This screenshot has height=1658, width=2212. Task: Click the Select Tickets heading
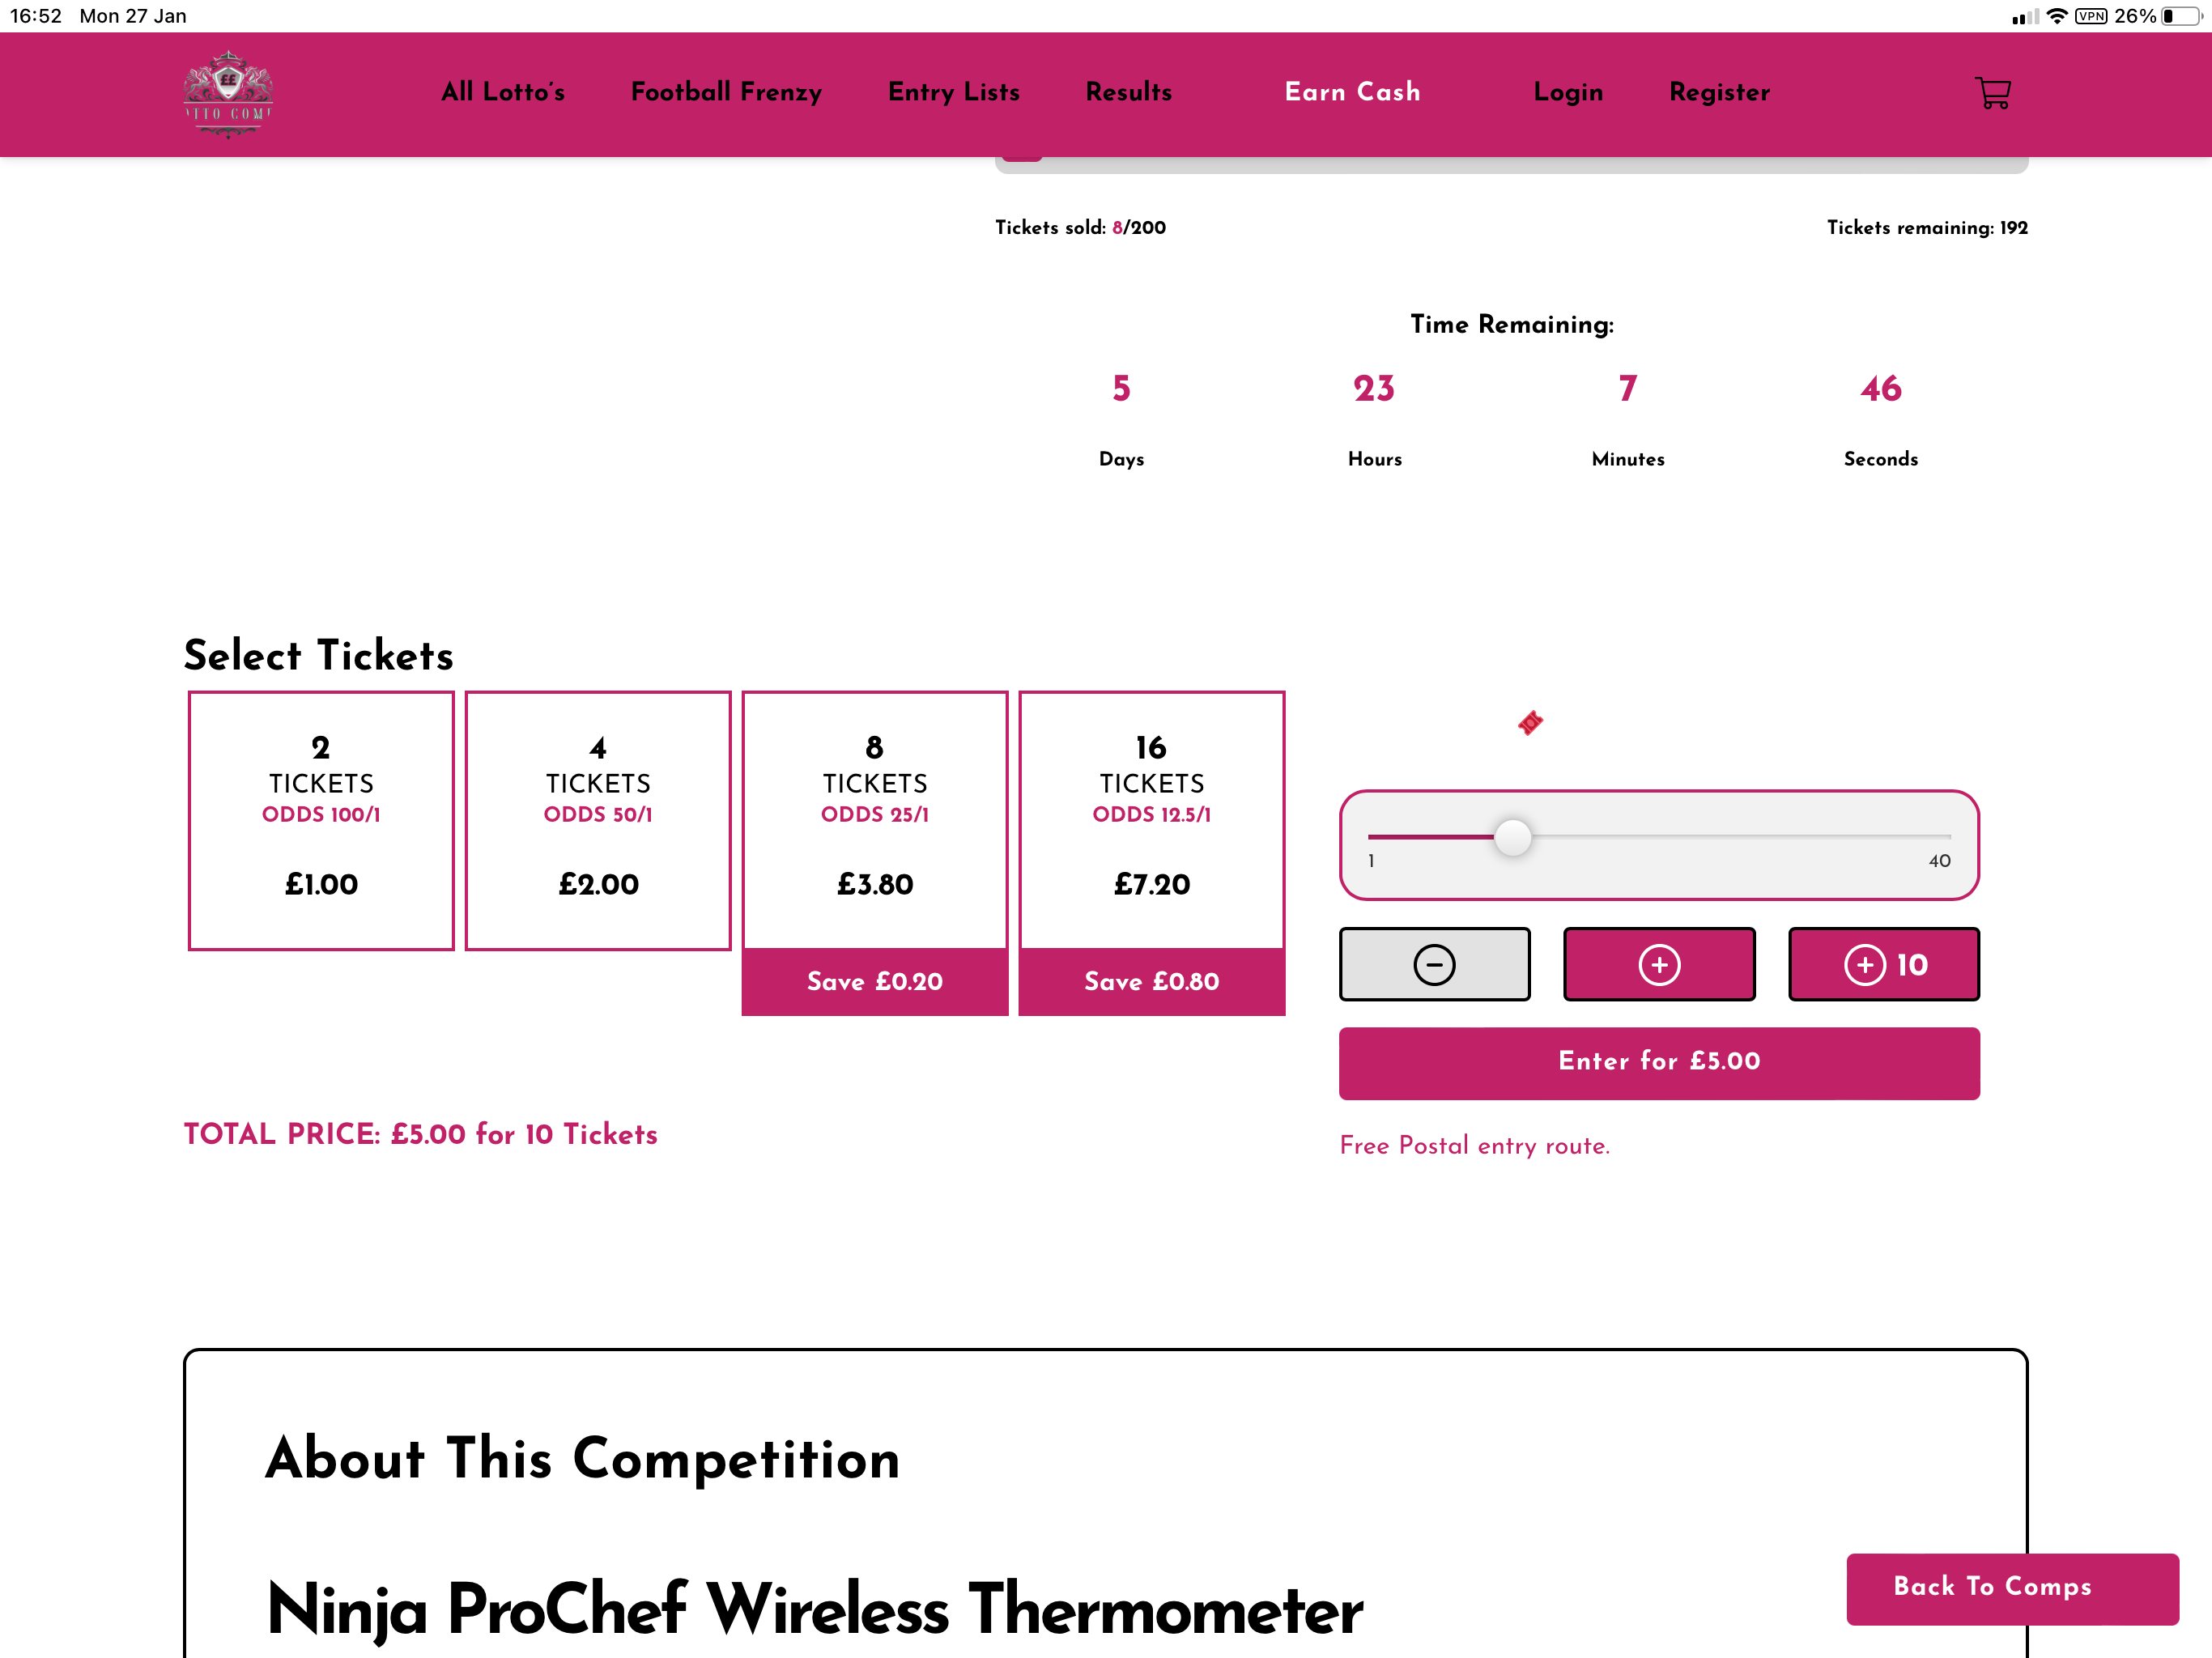(x=319, y=655)
